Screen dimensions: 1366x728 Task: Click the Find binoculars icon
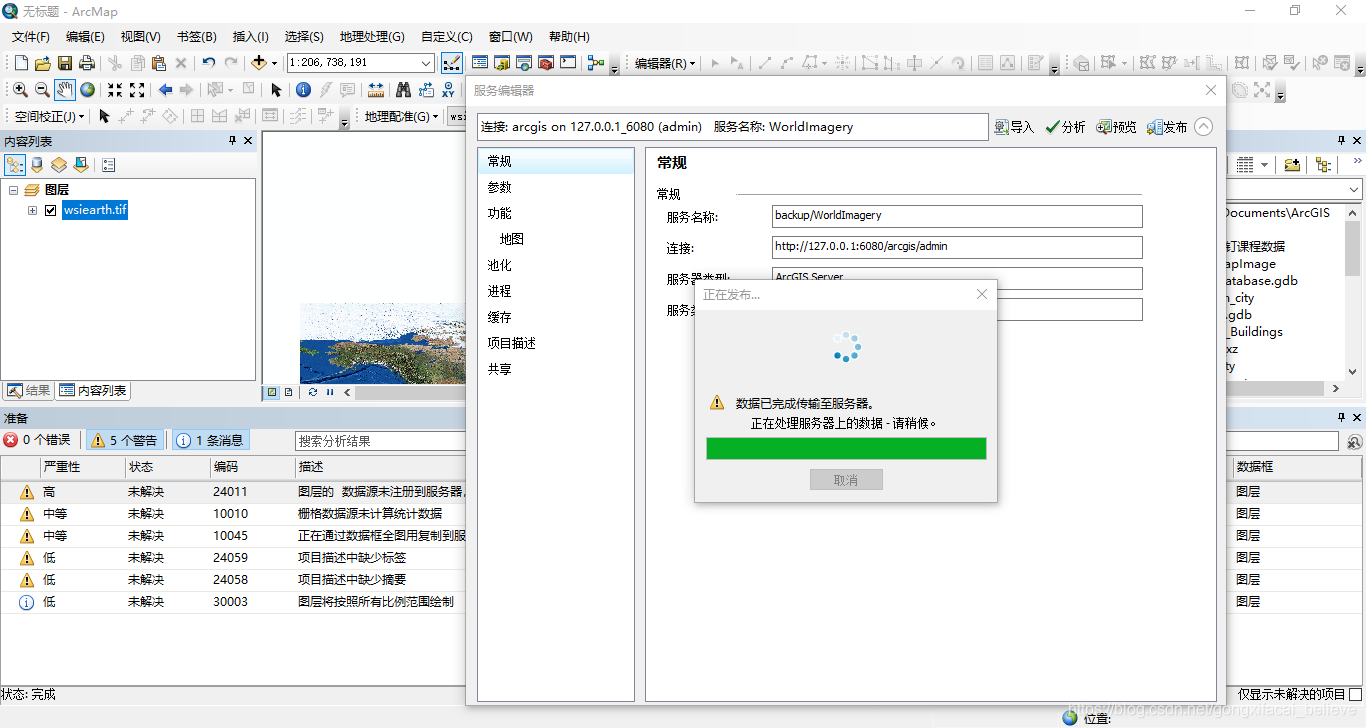click(x=404, y=90)
